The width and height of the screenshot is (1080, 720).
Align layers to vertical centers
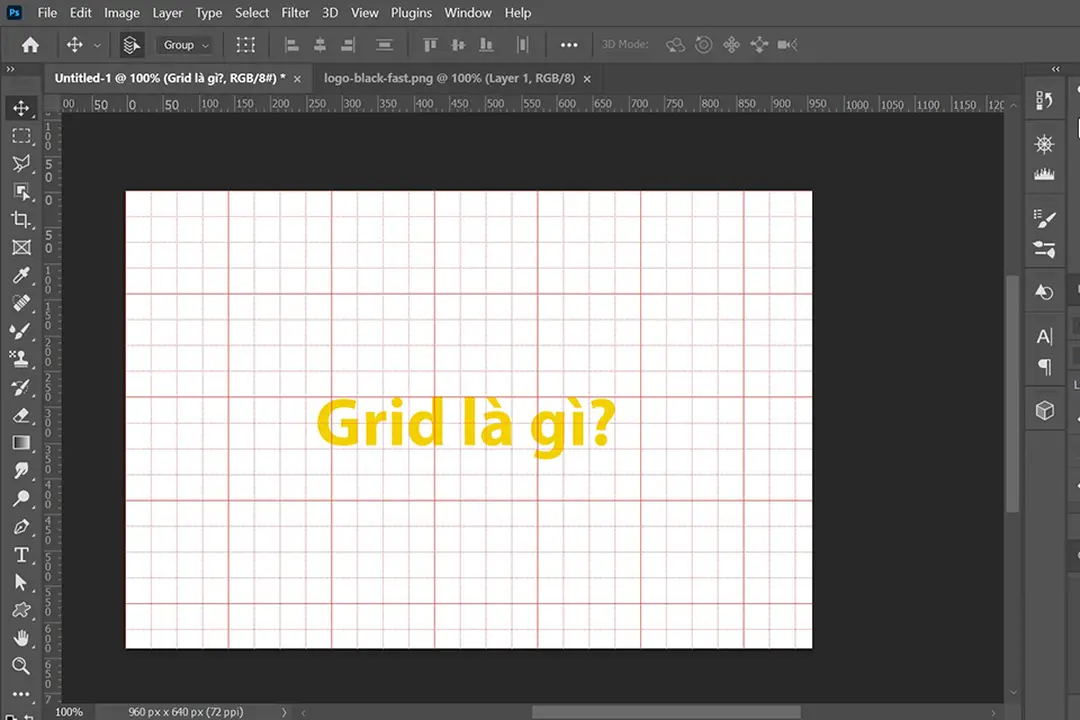pos(458,44)
